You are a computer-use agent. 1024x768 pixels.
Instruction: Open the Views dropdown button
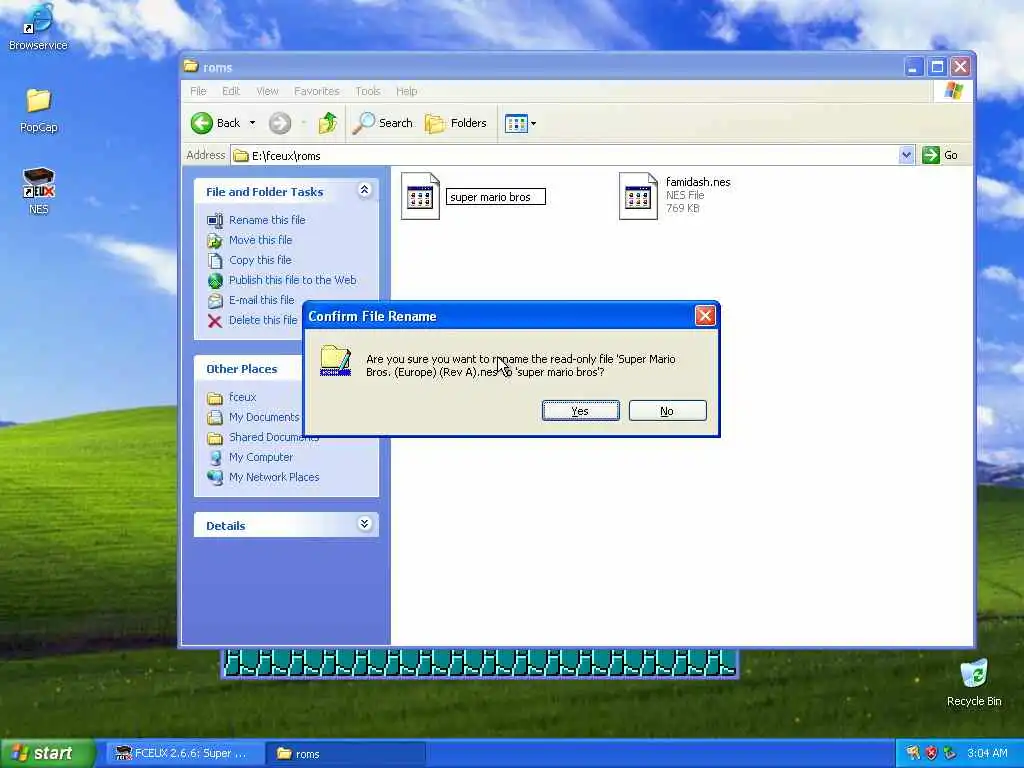coord(520,123)
